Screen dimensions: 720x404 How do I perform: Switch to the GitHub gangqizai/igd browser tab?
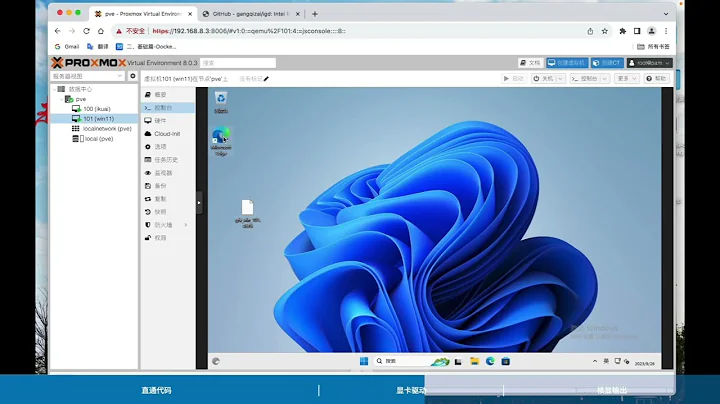[x=250, y=14]
